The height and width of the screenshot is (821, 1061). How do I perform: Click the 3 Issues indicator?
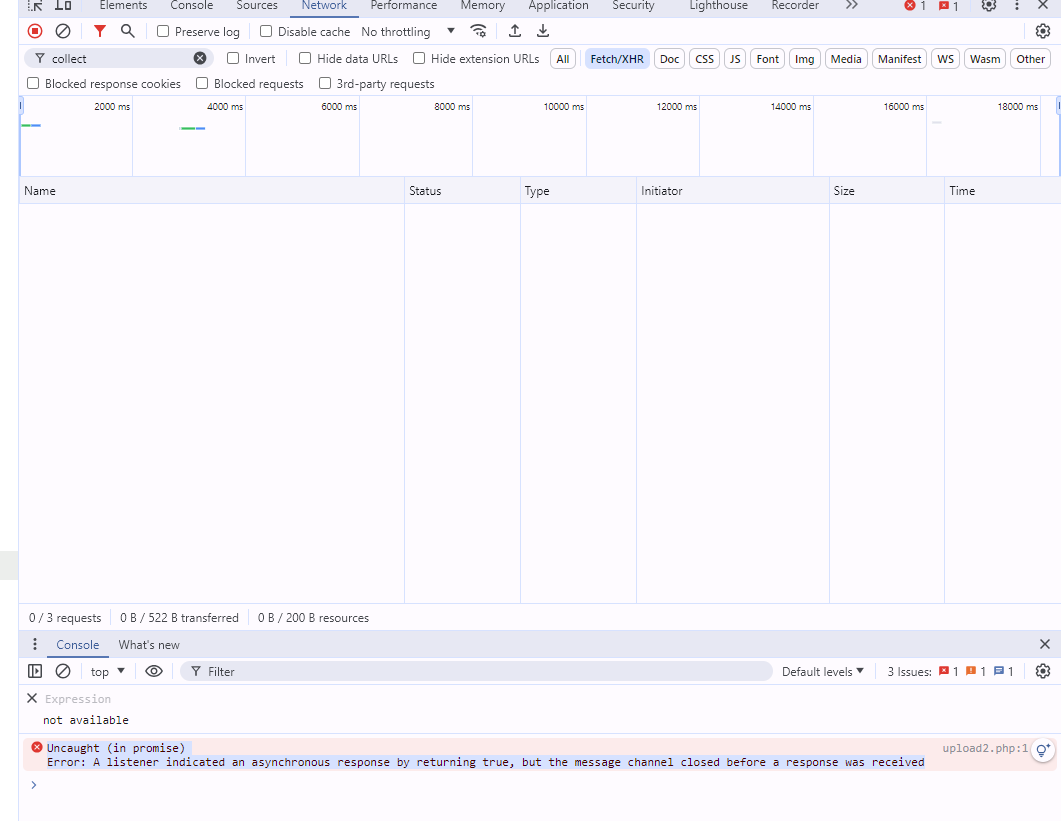950,671
